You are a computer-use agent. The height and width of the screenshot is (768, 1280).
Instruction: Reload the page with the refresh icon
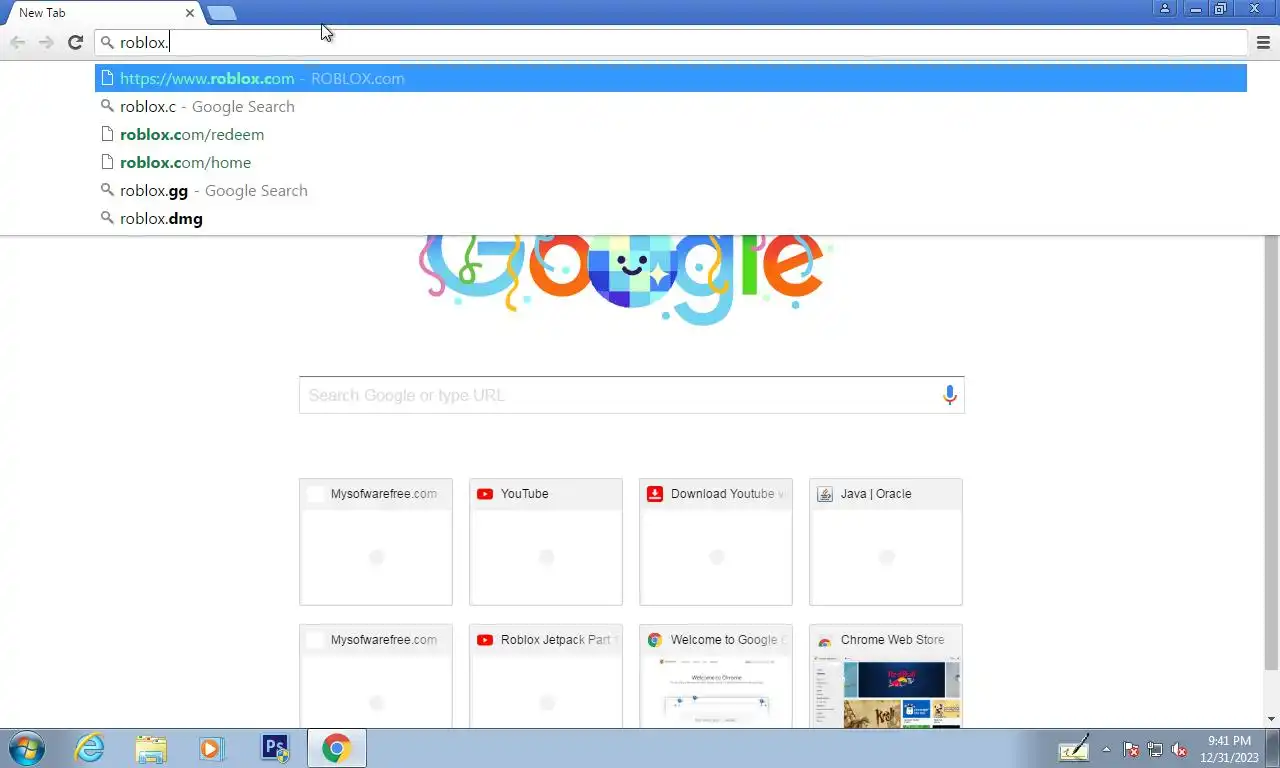tap(75, 42)
